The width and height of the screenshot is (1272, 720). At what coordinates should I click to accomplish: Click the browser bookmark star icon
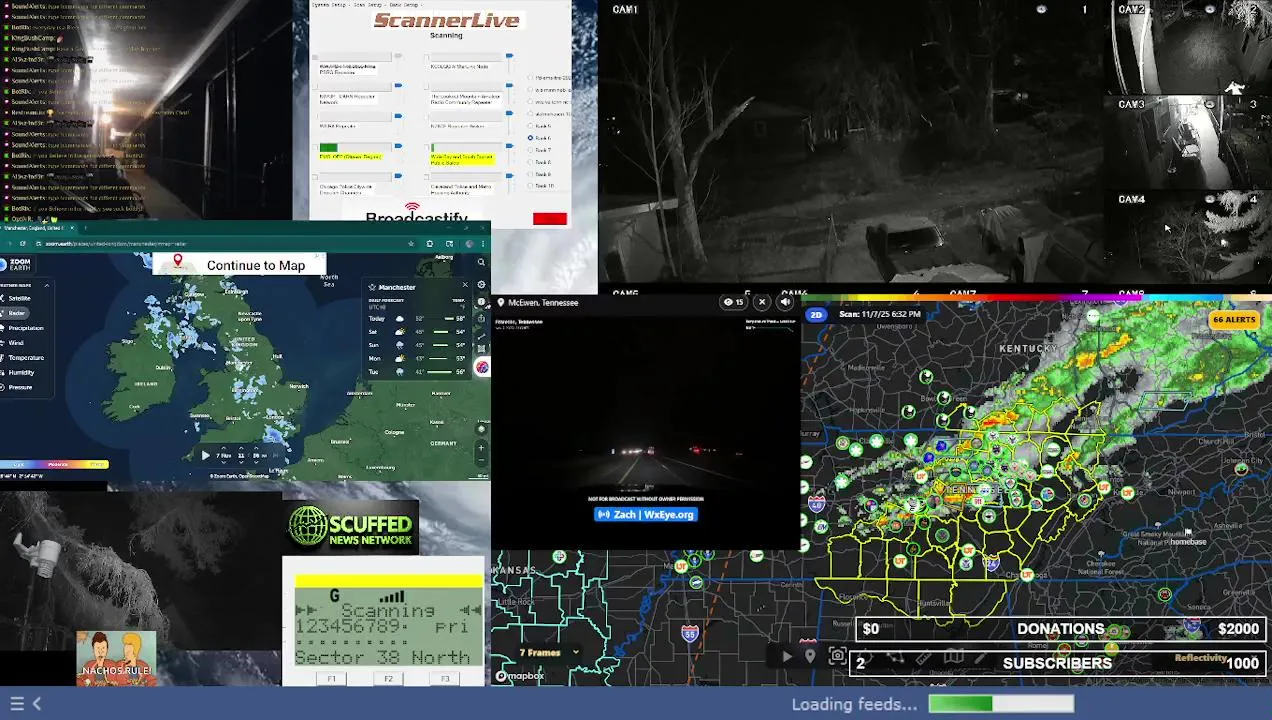[x=411, y=243]
